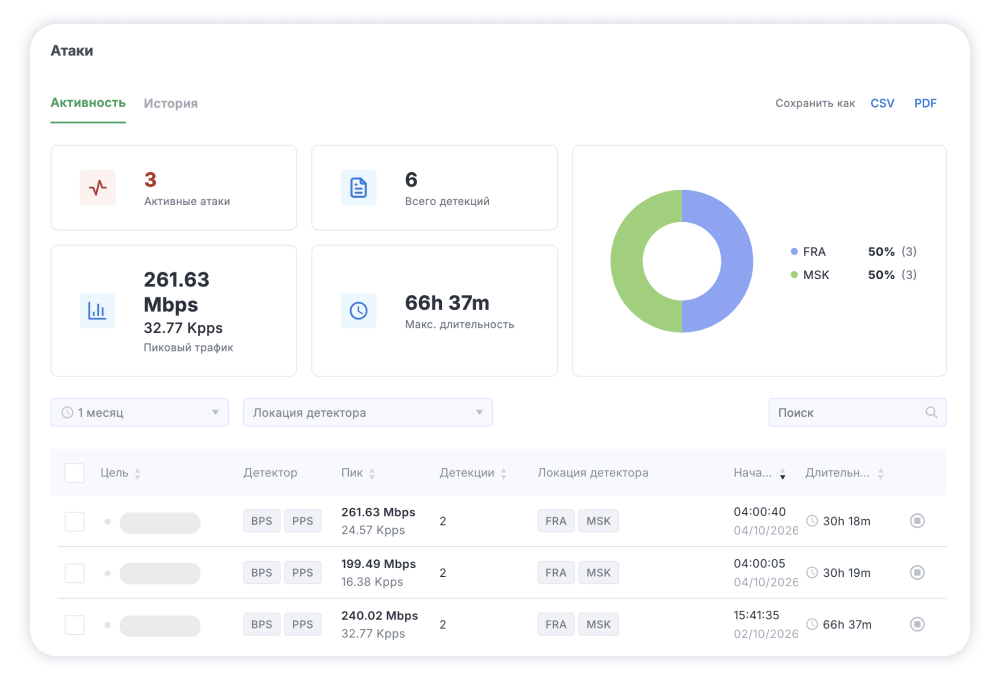Open the Локация детектора filter dropdown
This screenshot has height=681, width=1000.
368,413
